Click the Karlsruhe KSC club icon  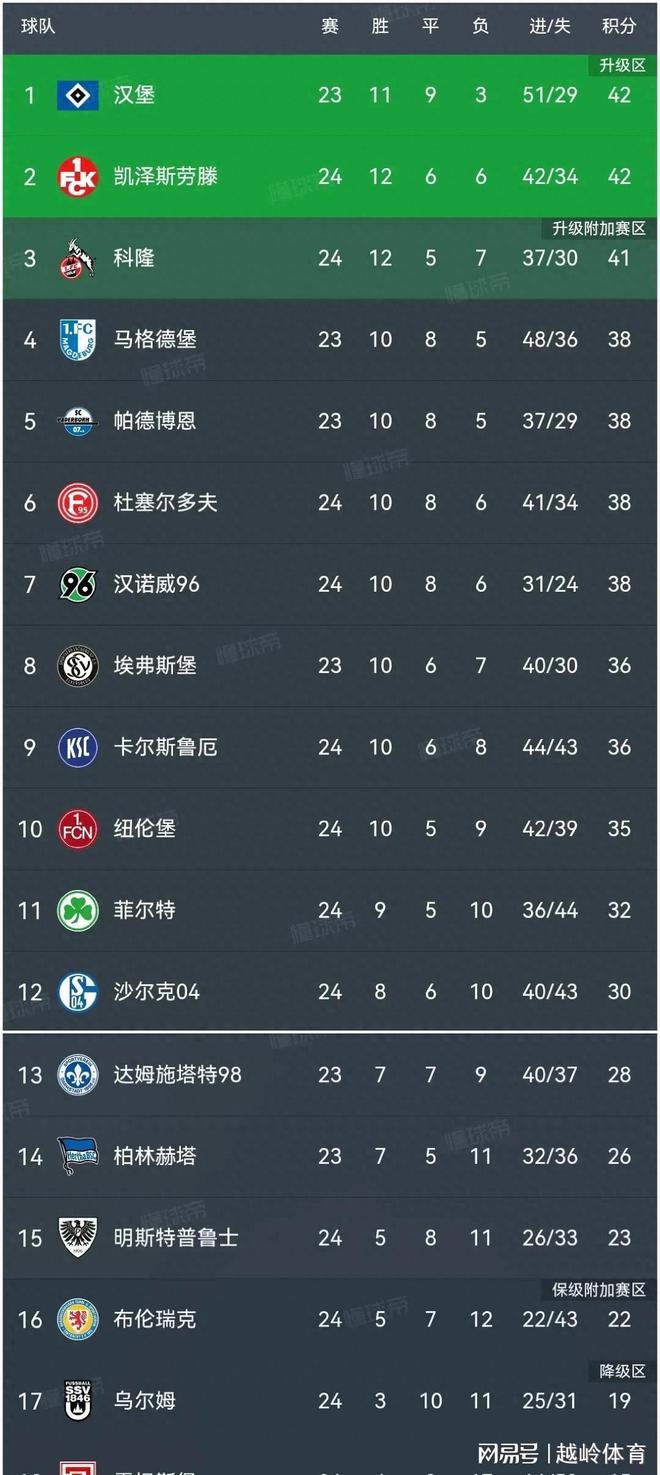pos(77,747)
